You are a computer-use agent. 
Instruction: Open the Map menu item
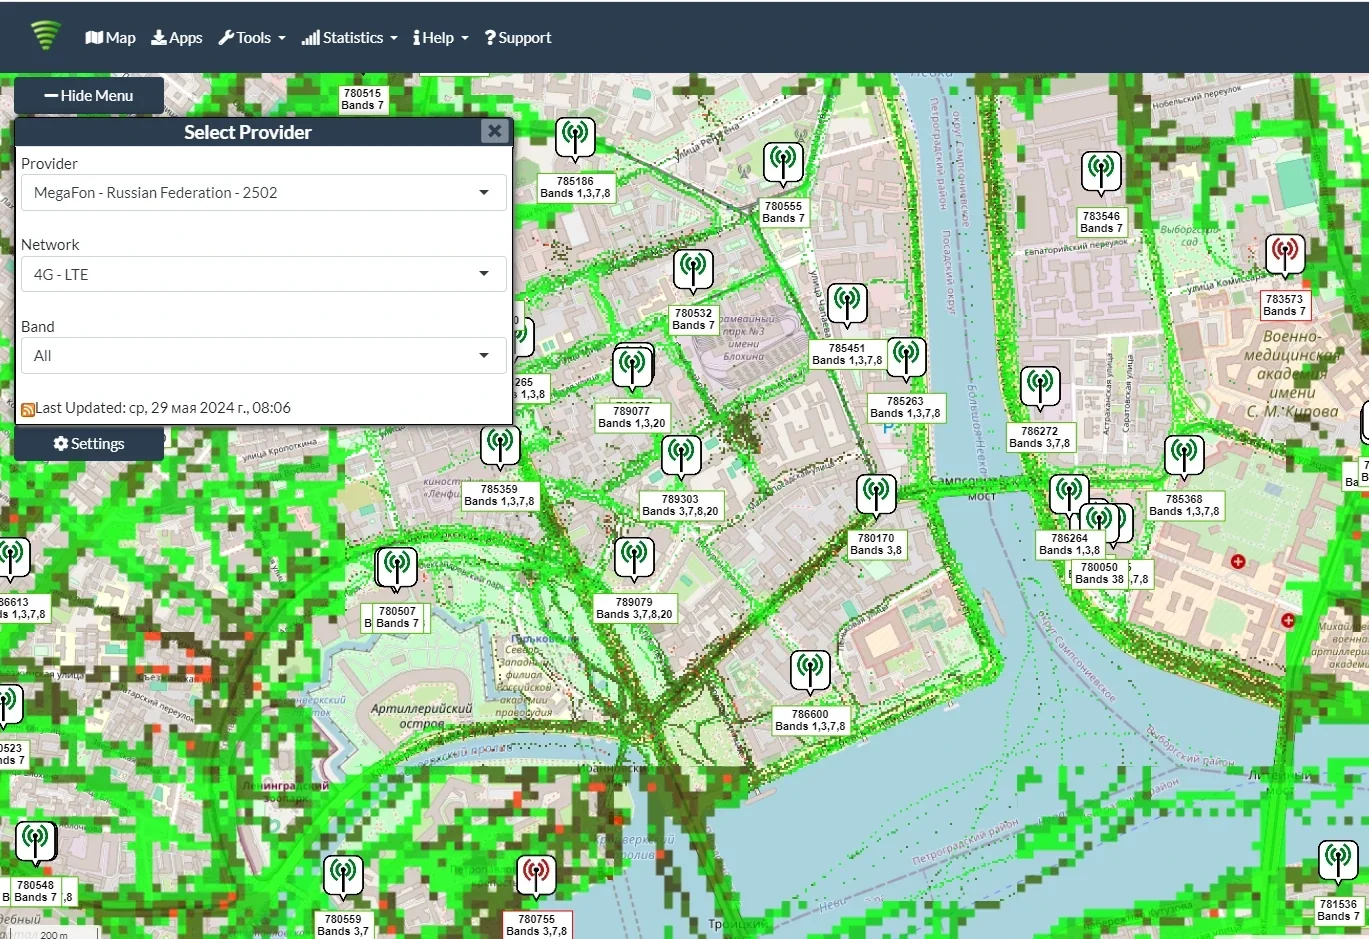click(110, 38)
